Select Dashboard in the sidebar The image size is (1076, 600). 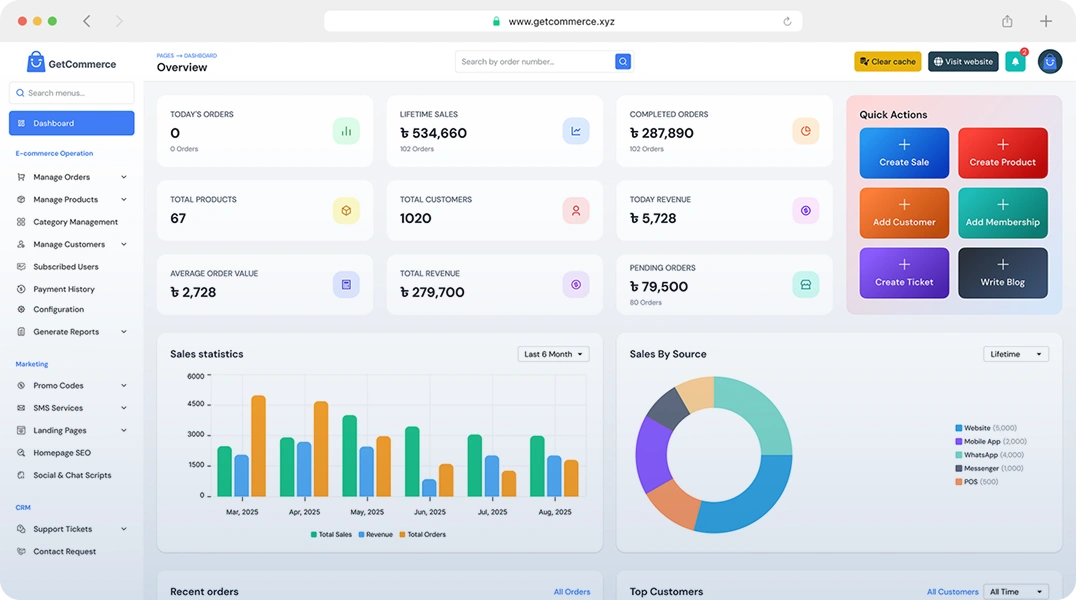(x=72, y=123)
